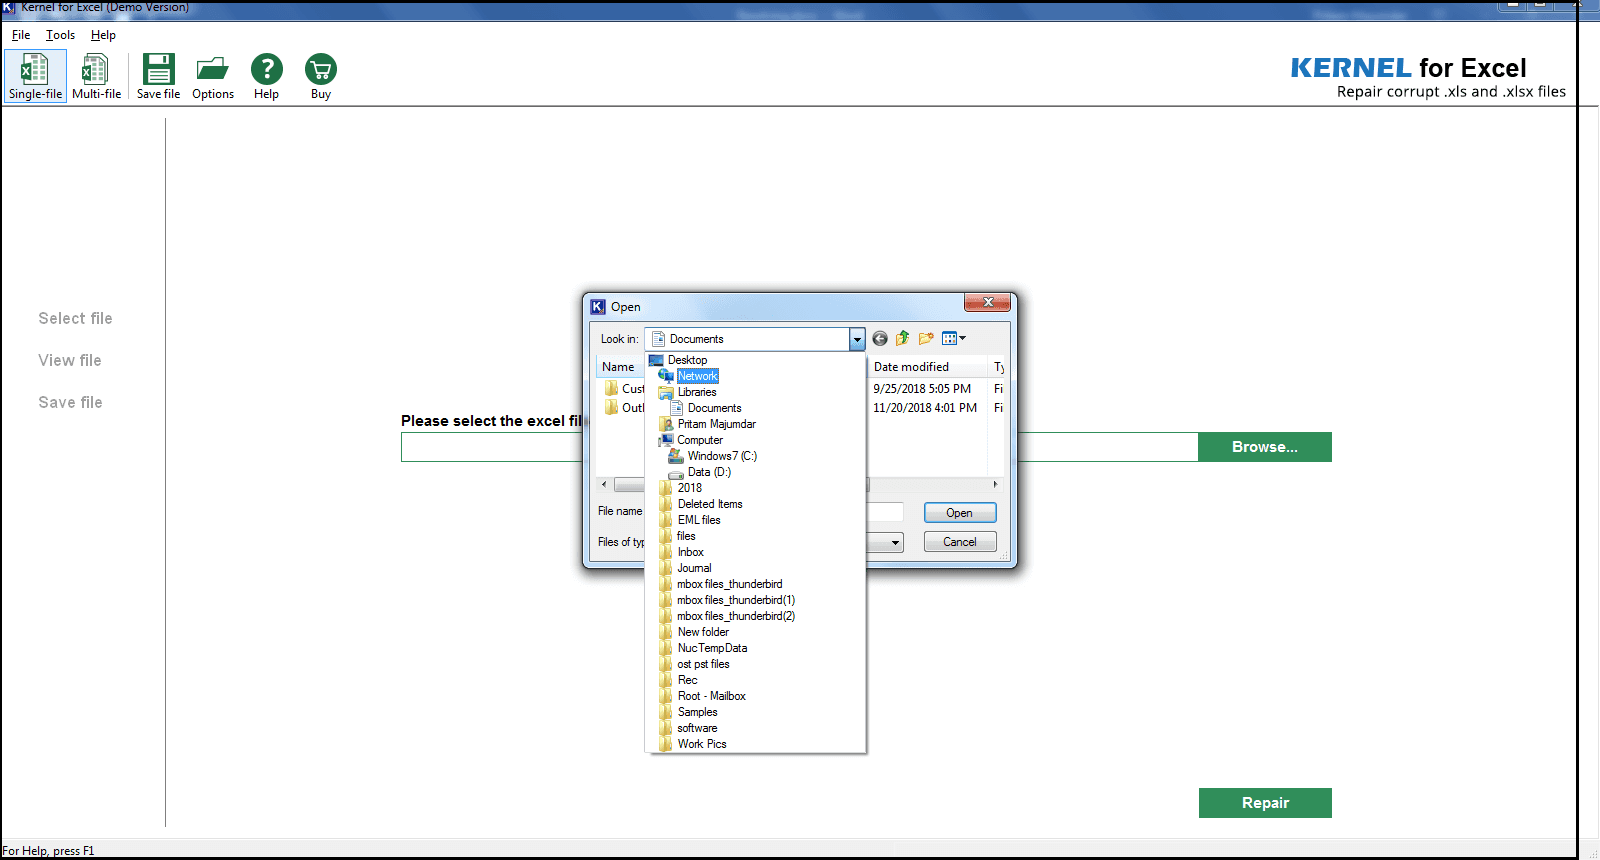This screenshot has height=860, width=1600.
Task: Open the Help question mark icon
Action: [x=266, y=76]
